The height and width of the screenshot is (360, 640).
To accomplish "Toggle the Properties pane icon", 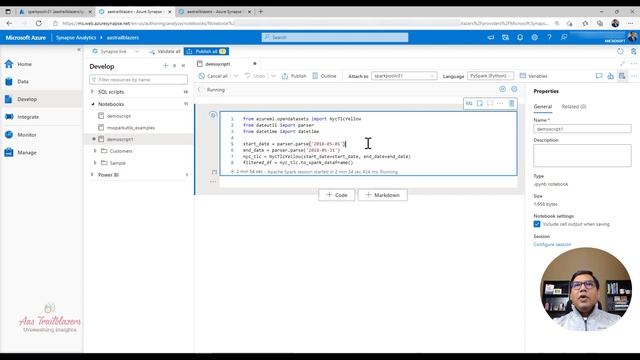I will coord(622,76).
